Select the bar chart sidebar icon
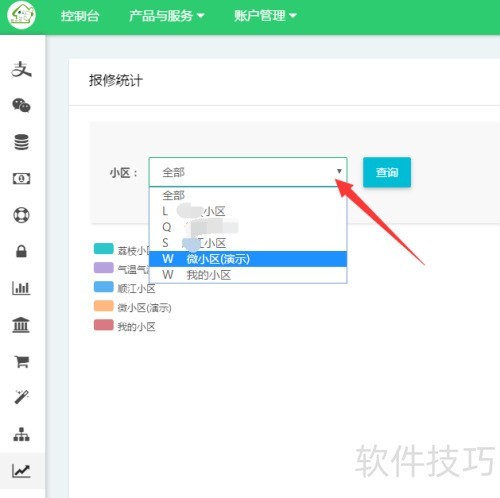The image size is (500, 498). tap(21, 288)
